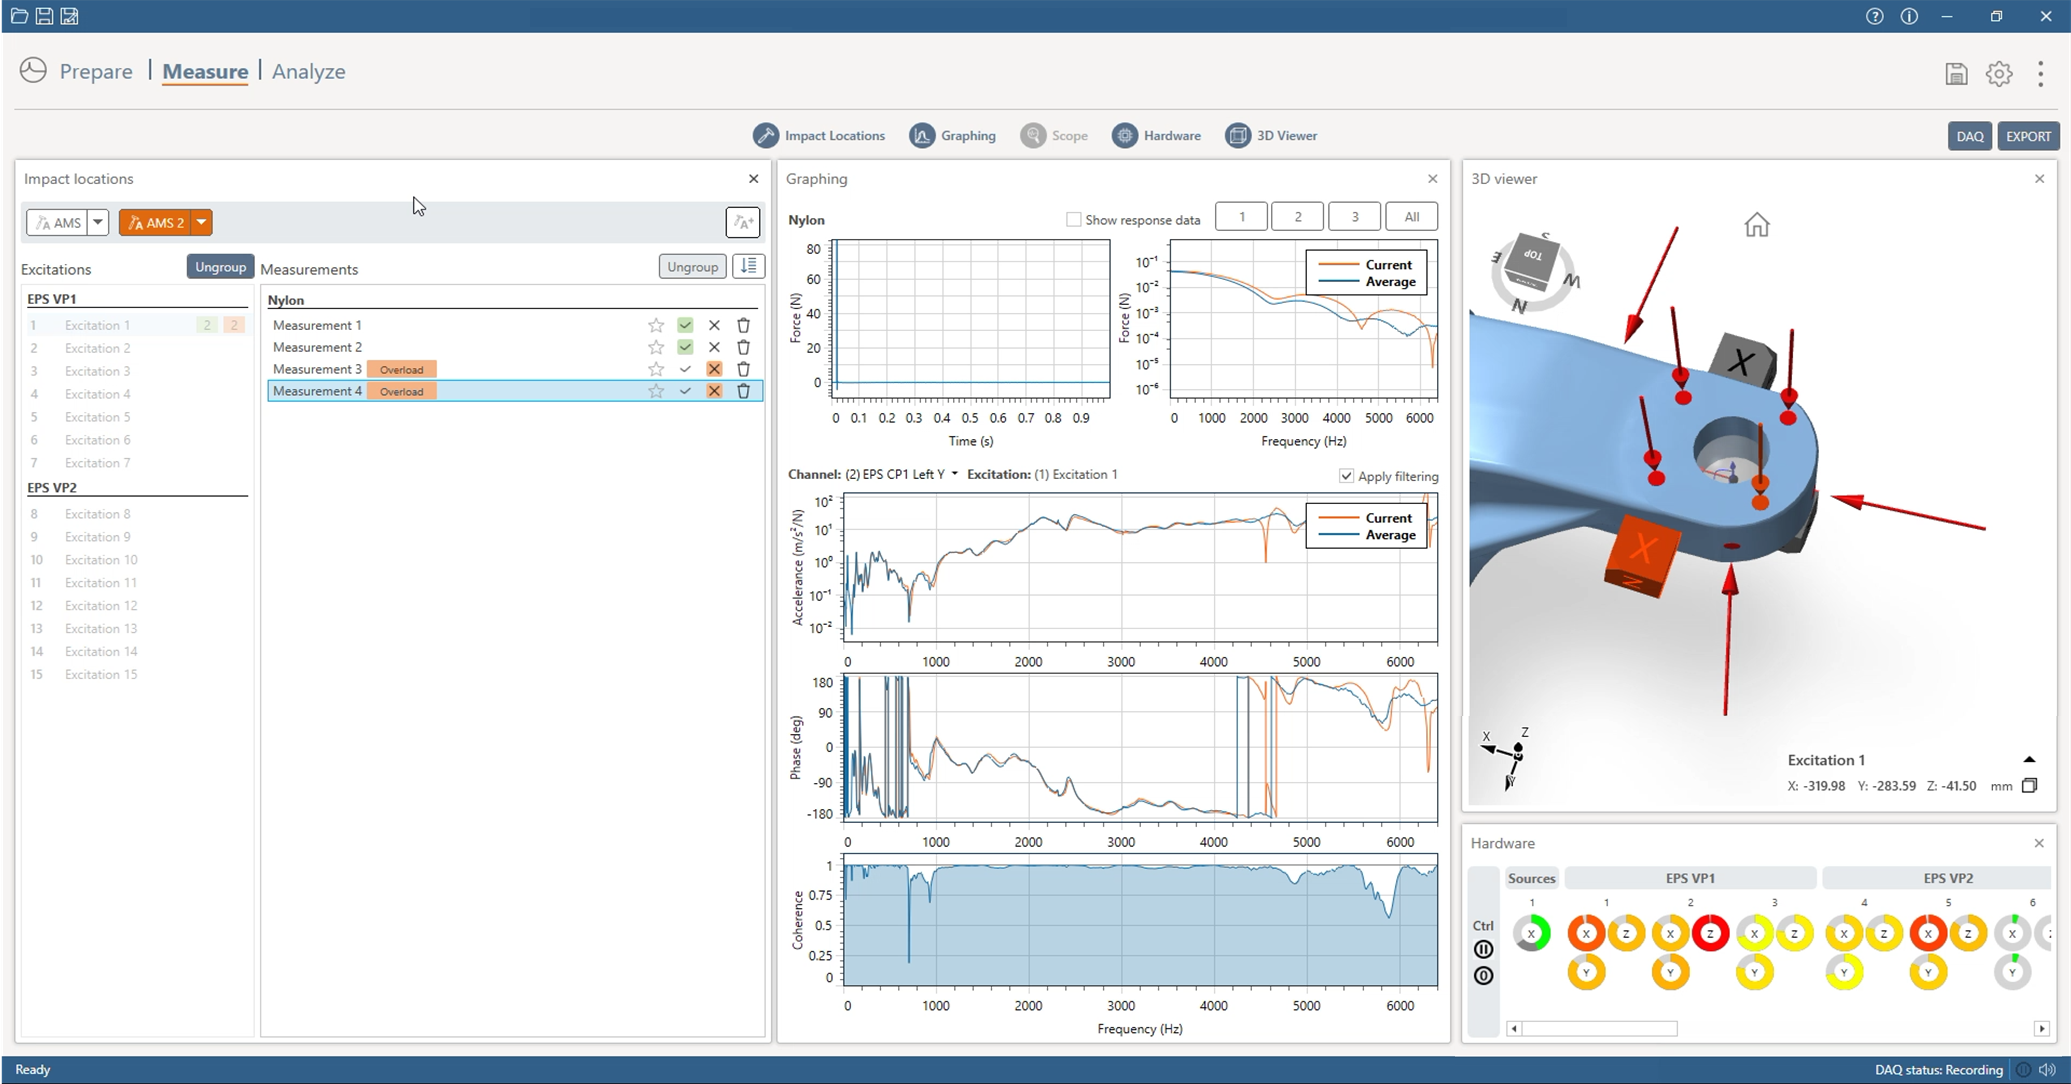Switch to the Analyze tab

coord(308,72)
